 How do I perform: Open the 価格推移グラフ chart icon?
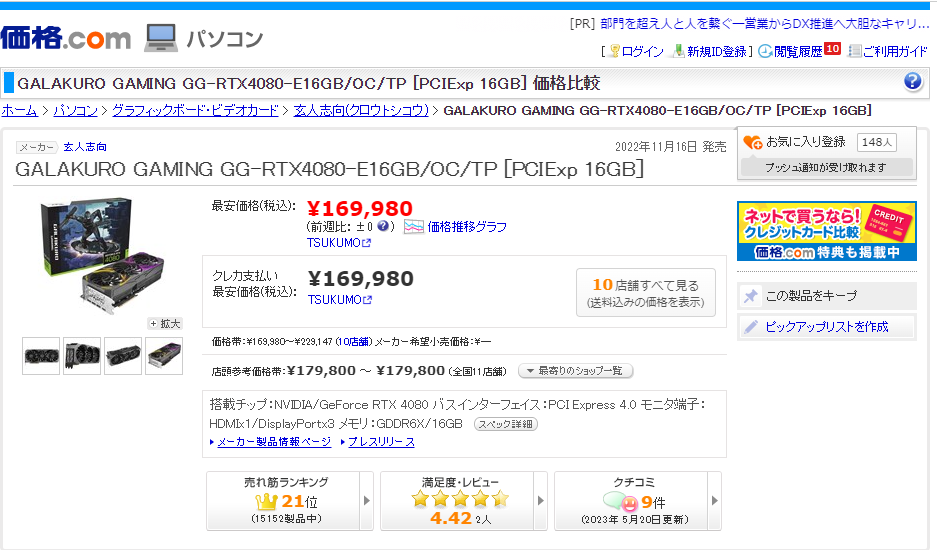pyautogui.click(x=414, y=227)
